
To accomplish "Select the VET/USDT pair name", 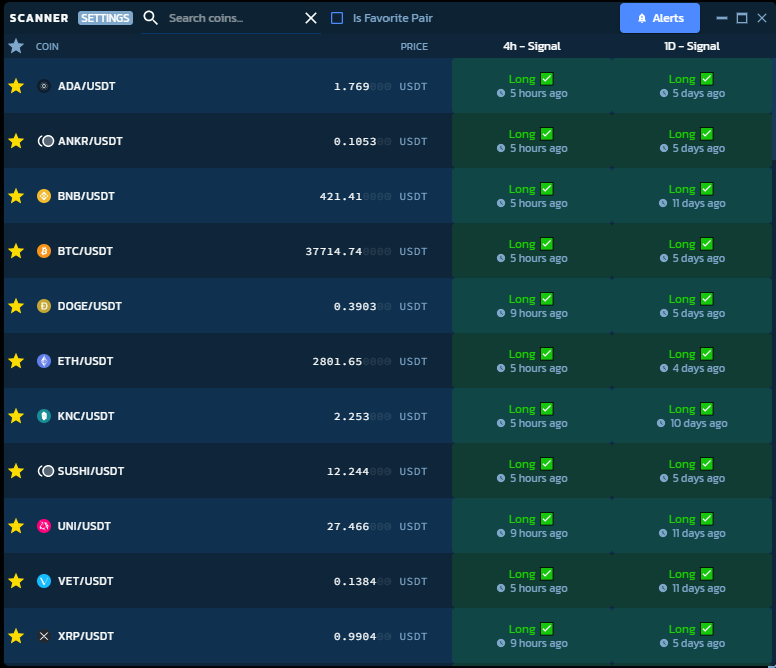I will point(86,580).
